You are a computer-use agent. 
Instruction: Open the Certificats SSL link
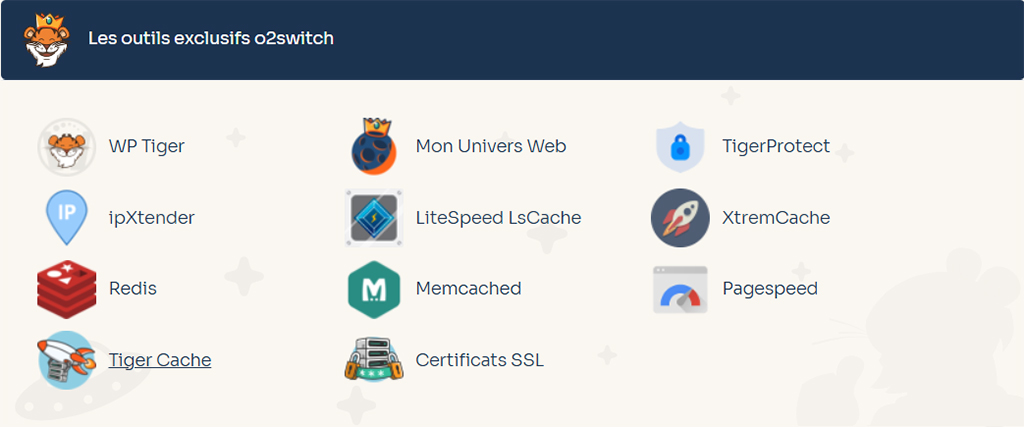pos(480,360)
